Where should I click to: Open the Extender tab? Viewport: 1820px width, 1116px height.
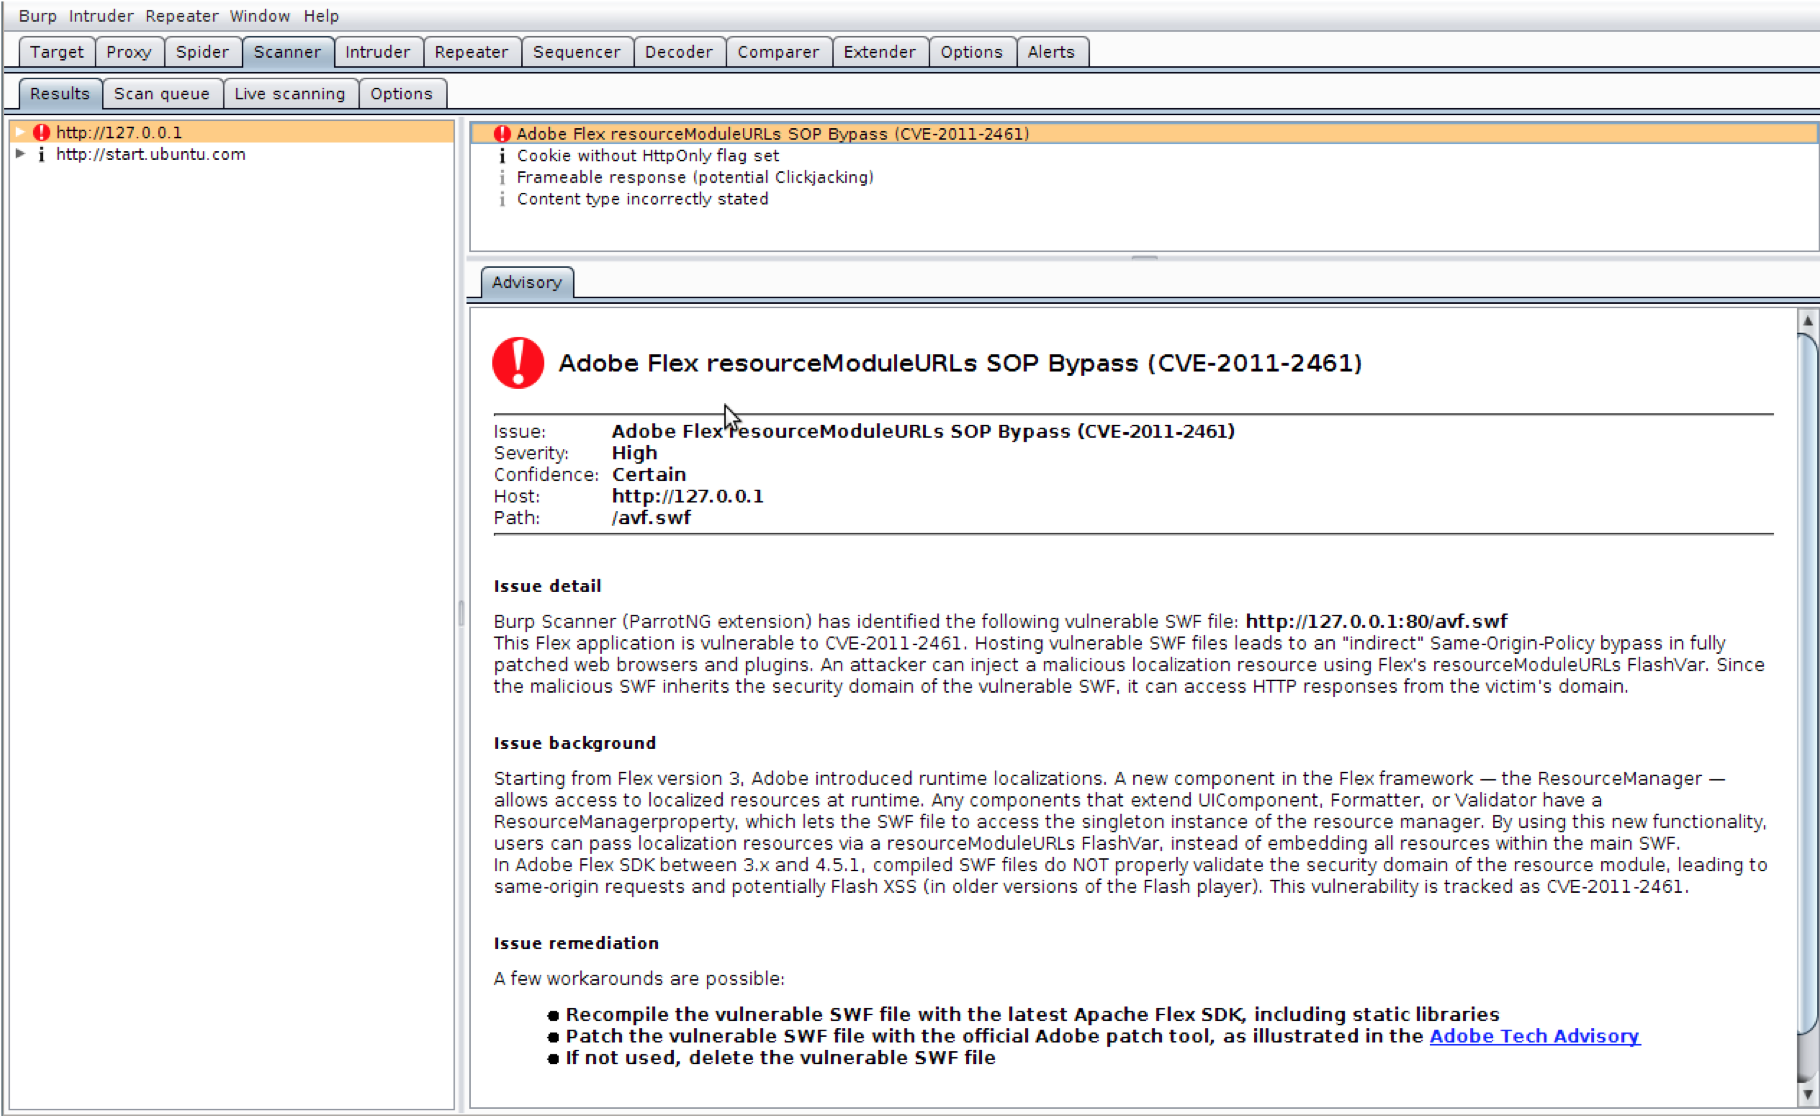pos(880,52)
